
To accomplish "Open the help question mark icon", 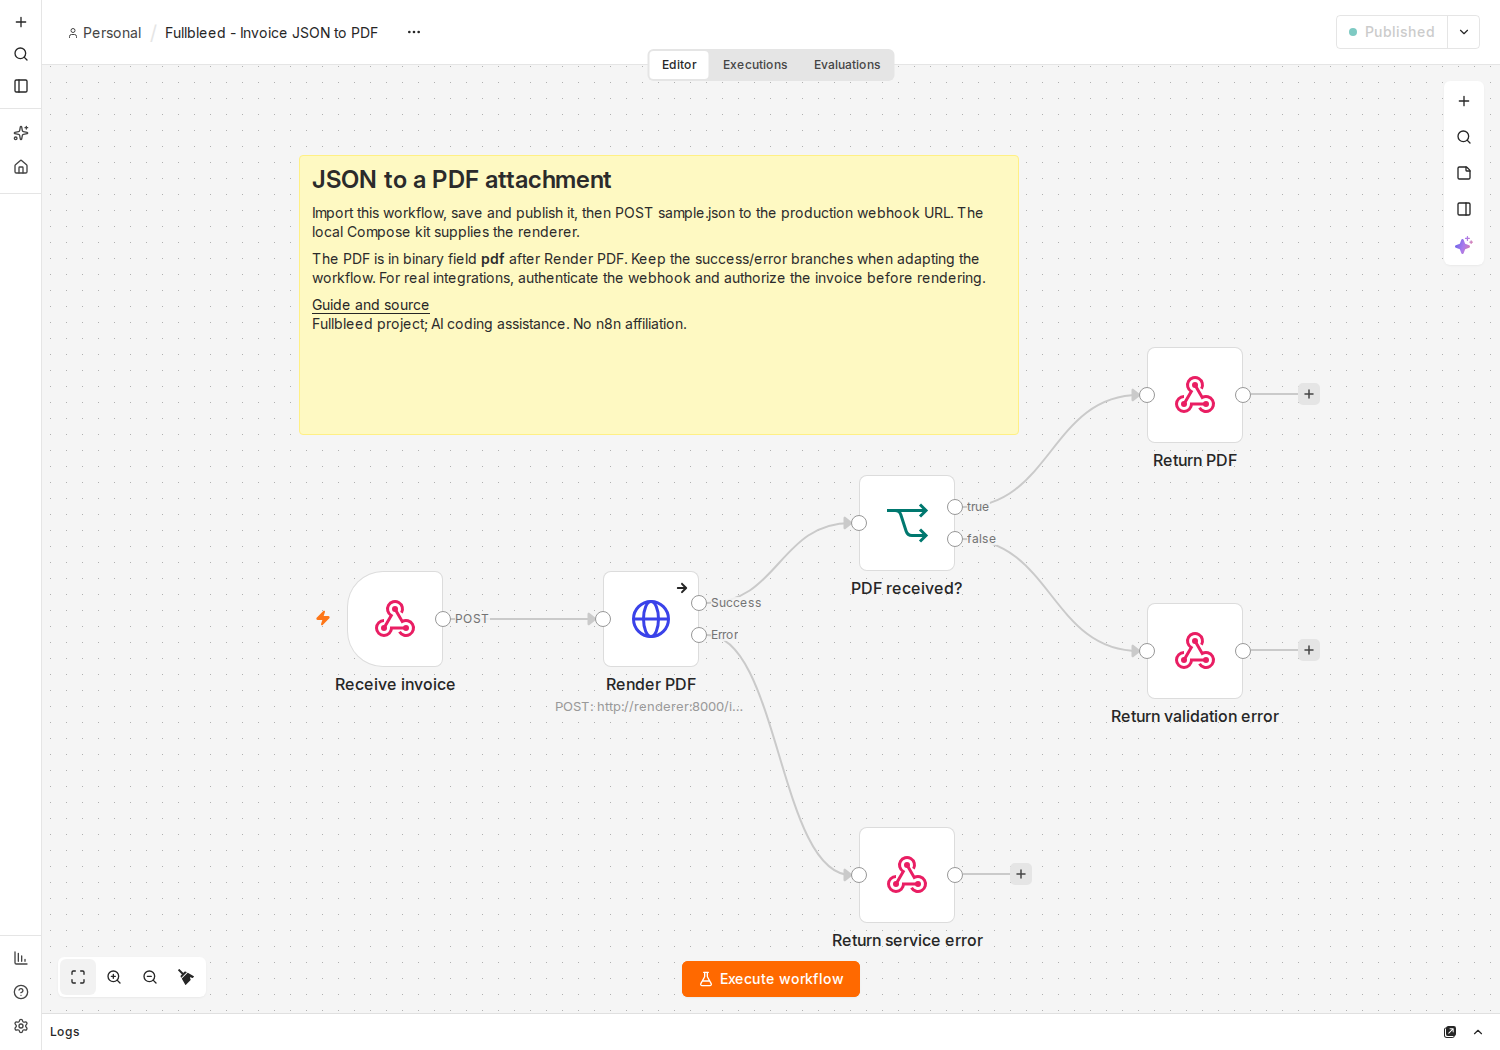I will click(21, 992).
